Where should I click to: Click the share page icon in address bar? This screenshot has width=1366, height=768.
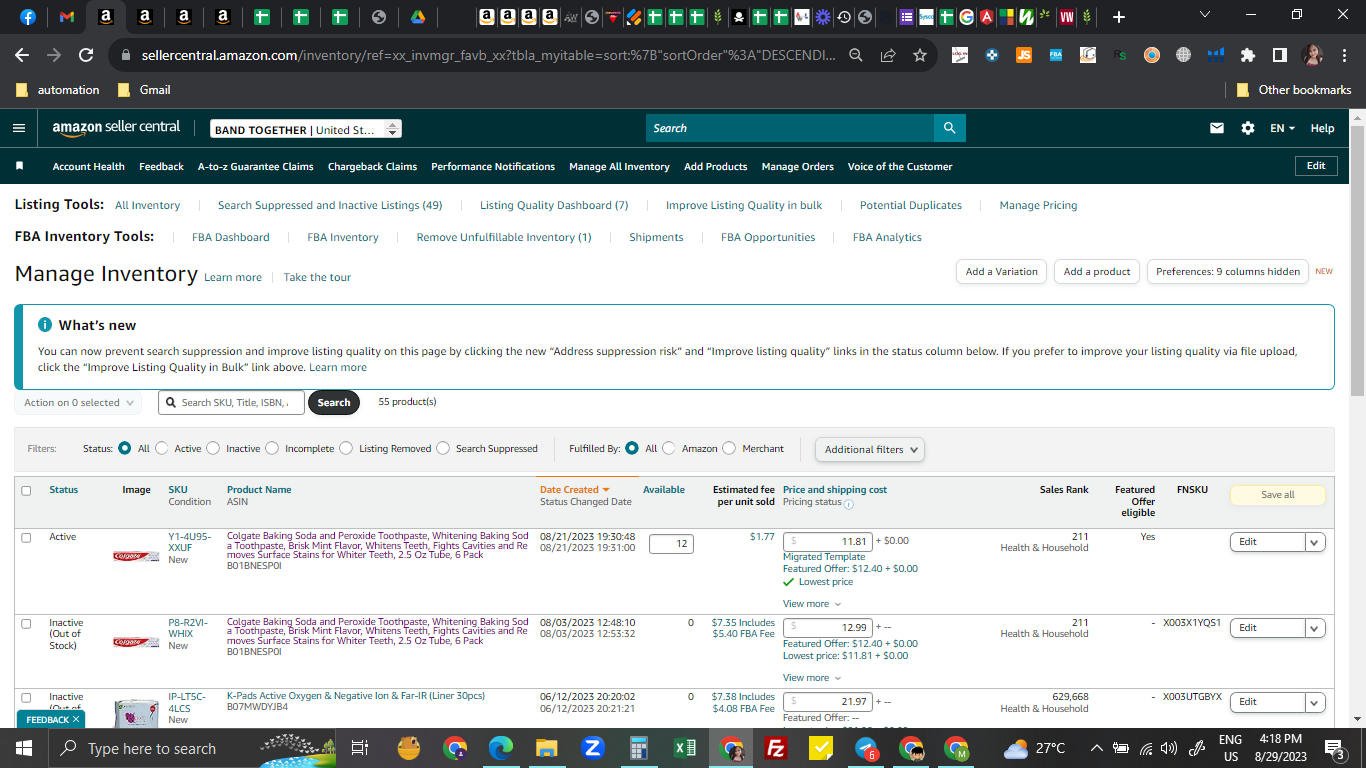(888, 55)
